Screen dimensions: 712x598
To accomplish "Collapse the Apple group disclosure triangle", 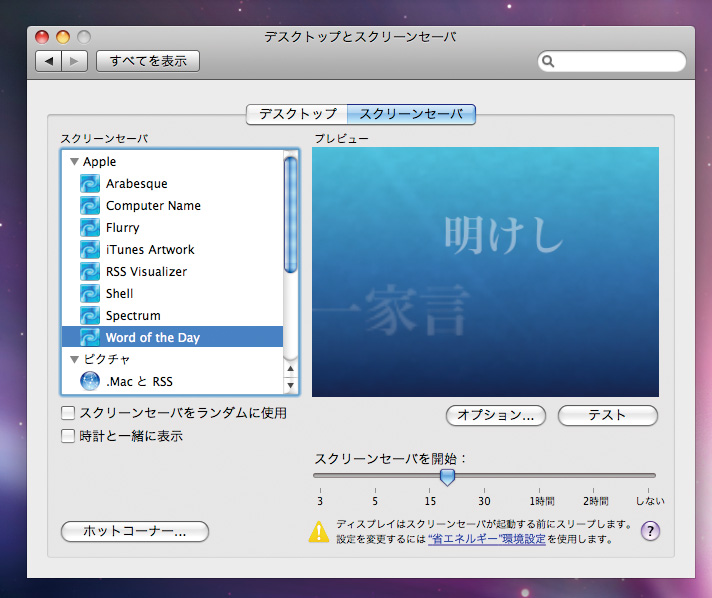I will click(x=74, y=162).
